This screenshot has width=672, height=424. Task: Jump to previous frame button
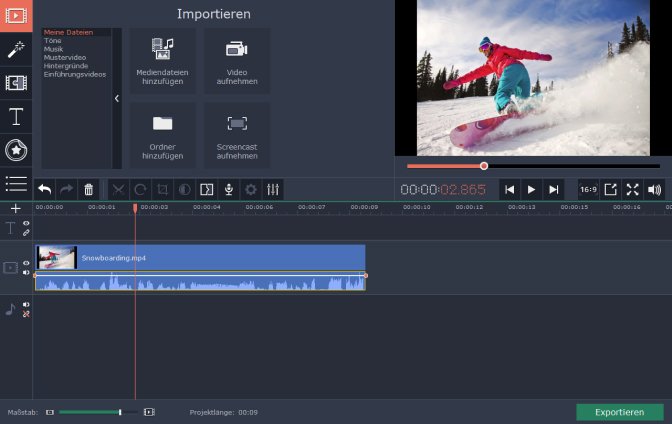[x=510, y=189]
